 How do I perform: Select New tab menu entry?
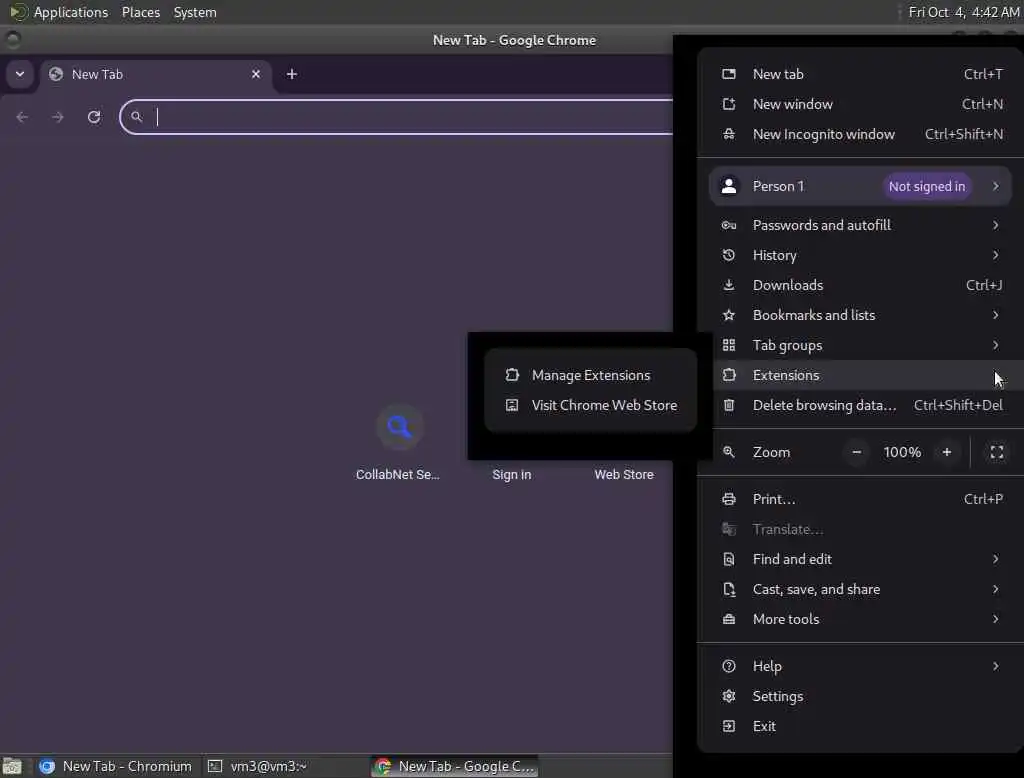click(861, 74)
